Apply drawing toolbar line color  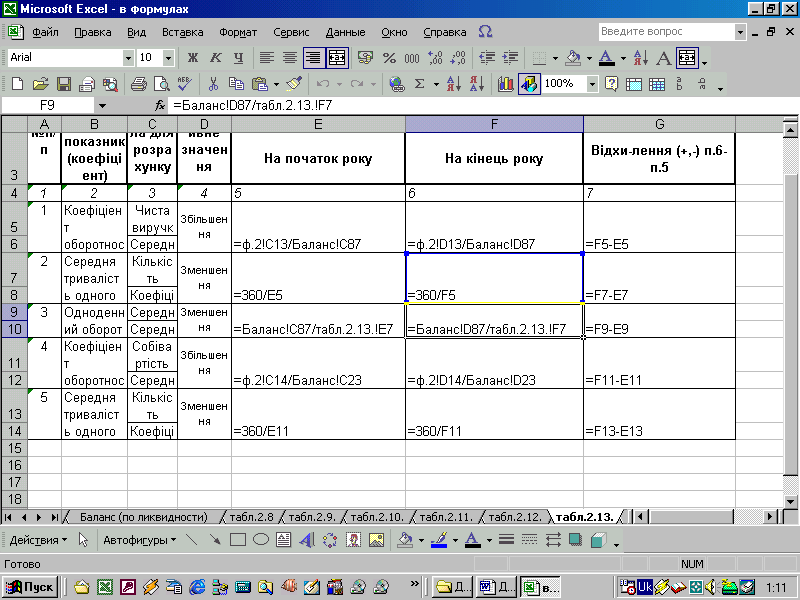click(x=439, y=540)
